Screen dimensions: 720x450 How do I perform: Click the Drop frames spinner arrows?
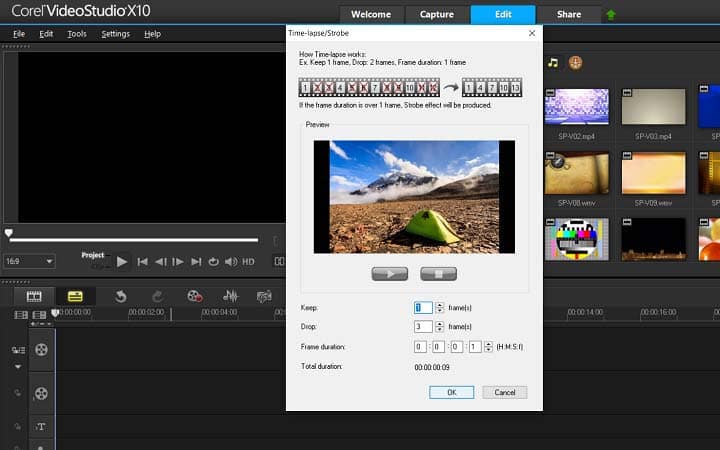[440, 326]
